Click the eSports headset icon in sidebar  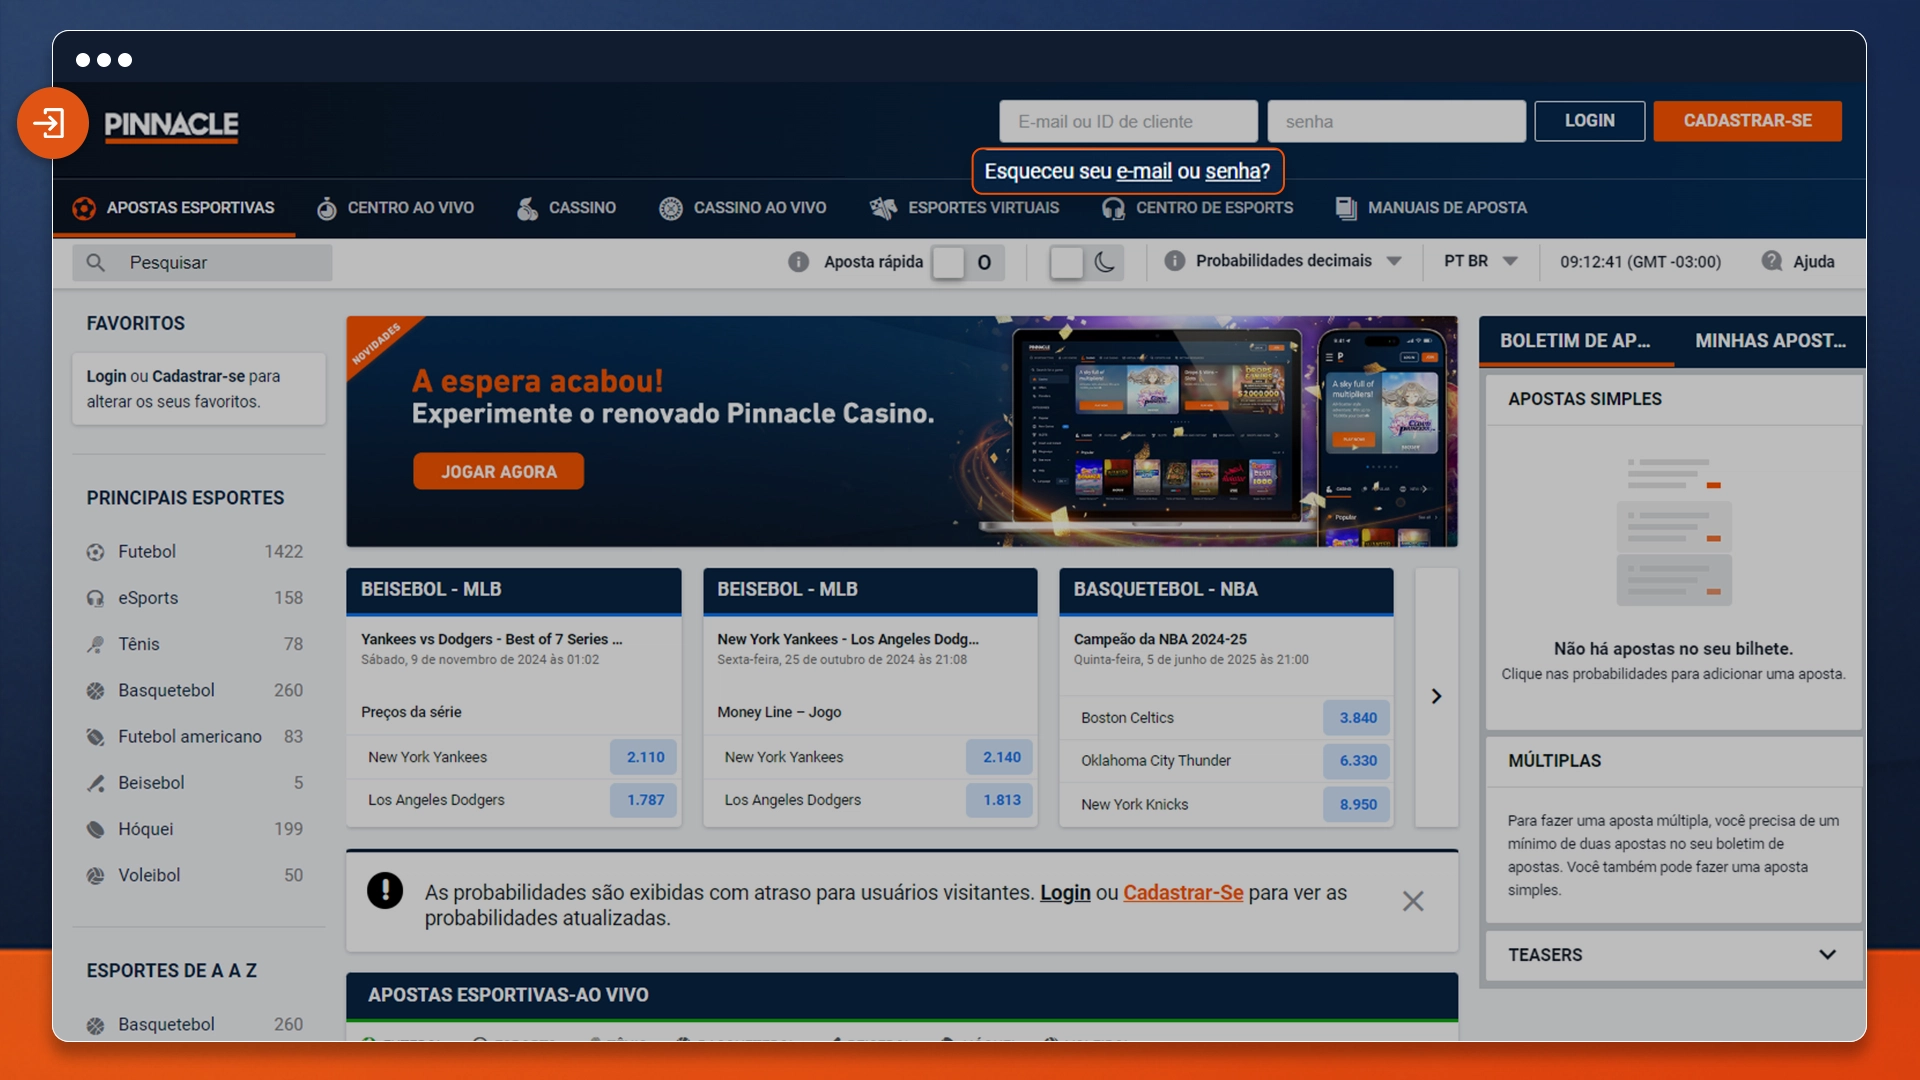pos(96,598)
